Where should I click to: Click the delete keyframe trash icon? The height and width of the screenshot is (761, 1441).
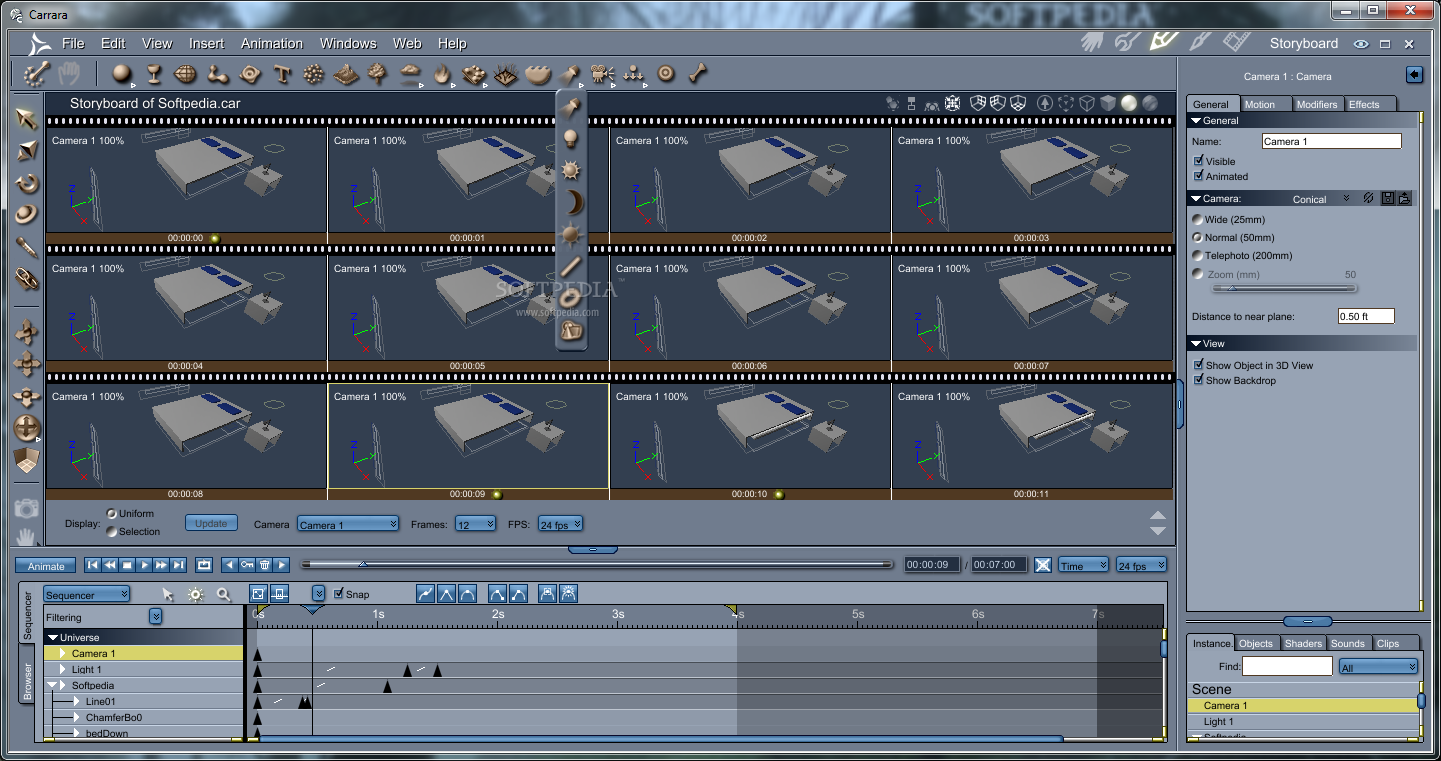point(265,565)
